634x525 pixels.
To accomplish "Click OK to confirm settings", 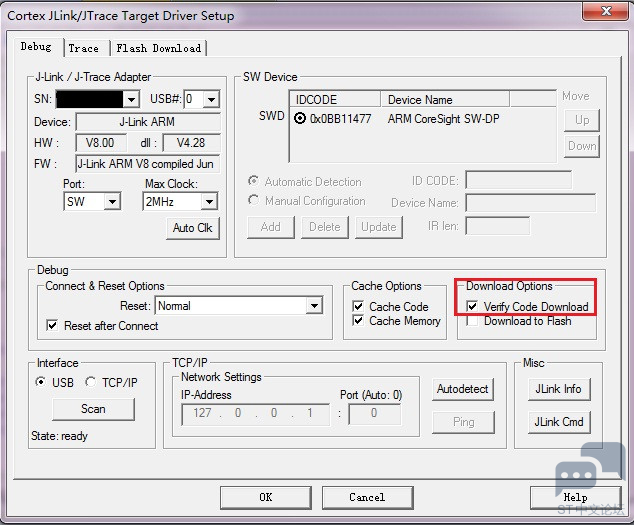I will (x=265, y=497).
